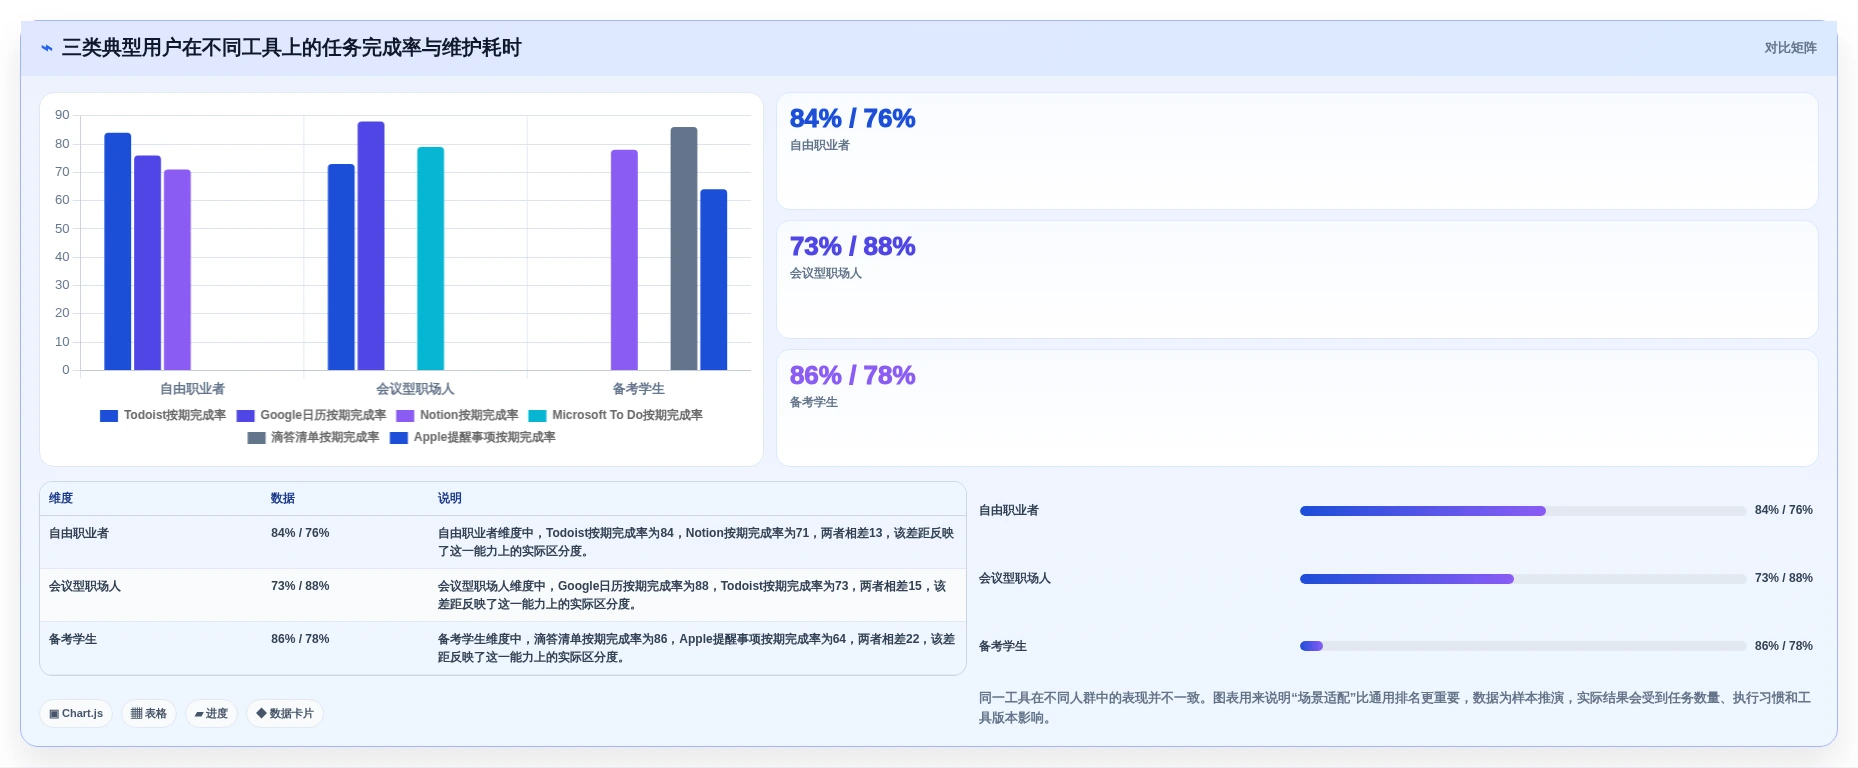The height and width of the screenshot is (768, 1858).
Task: Click the 会议型职场人 progress bar
Action: [x=1523, y=579]
